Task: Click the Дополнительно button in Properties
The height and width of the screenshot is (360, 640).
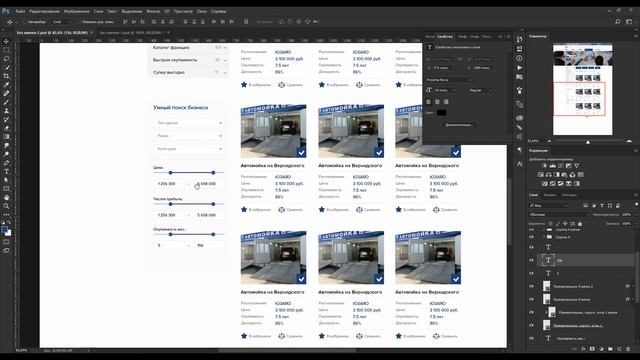Action: coord(459,125)
